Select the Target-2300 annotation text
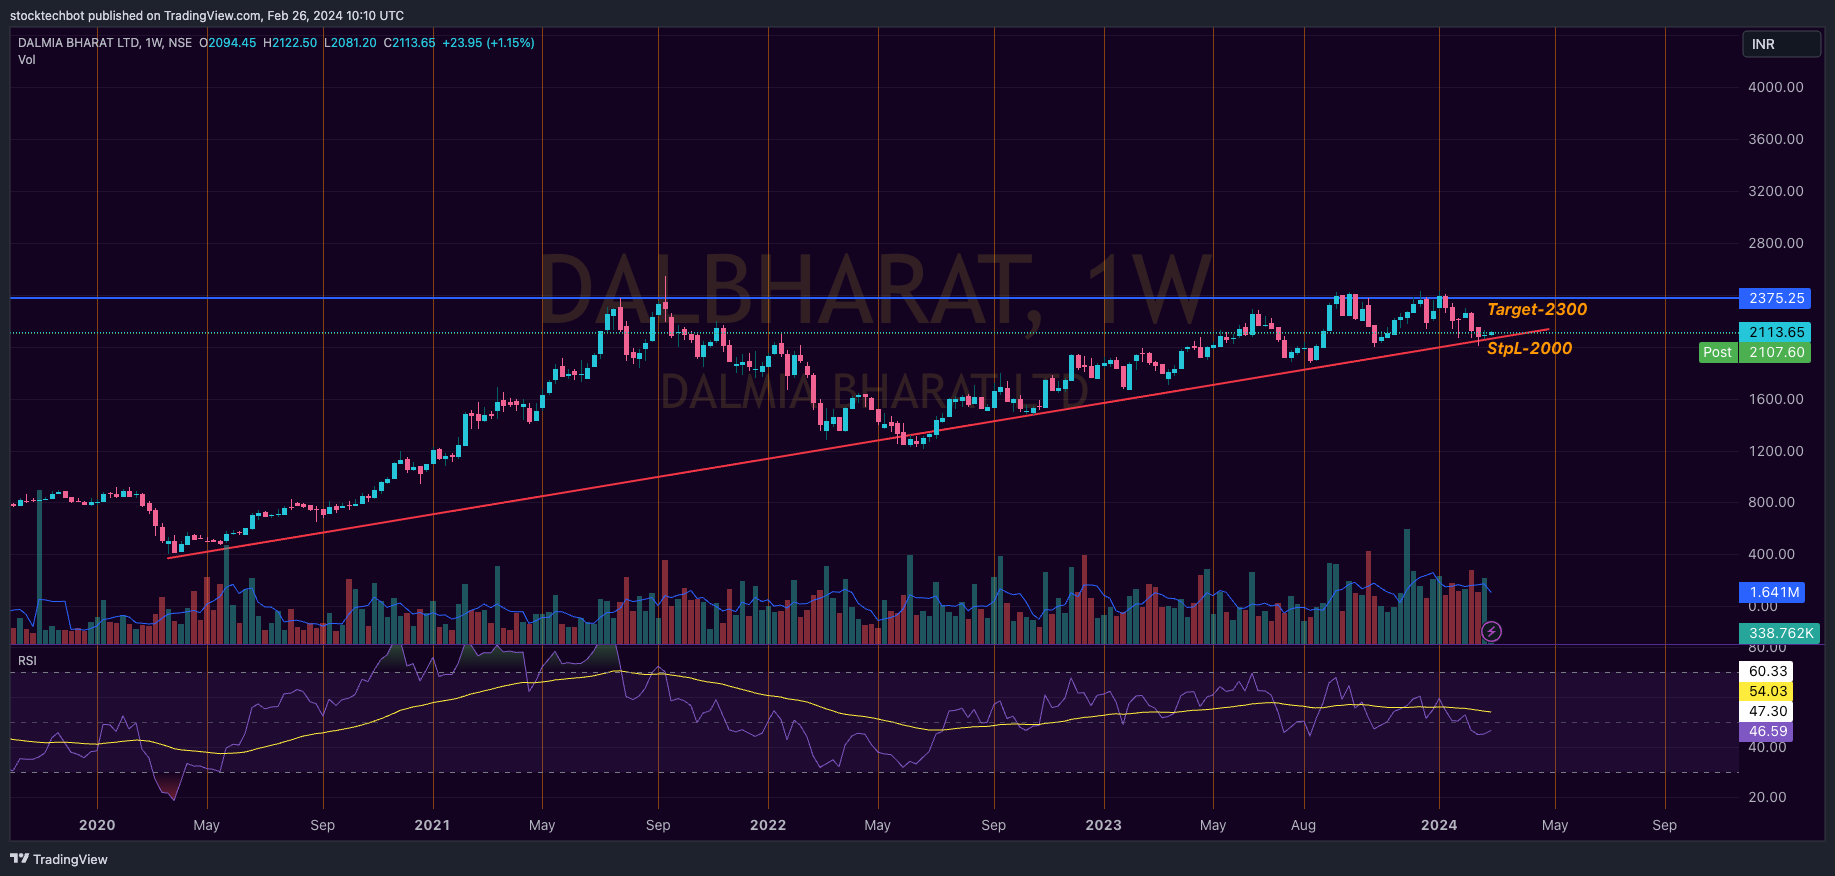Screen dimensions: 1835x876 click(x=1537, y=309)
